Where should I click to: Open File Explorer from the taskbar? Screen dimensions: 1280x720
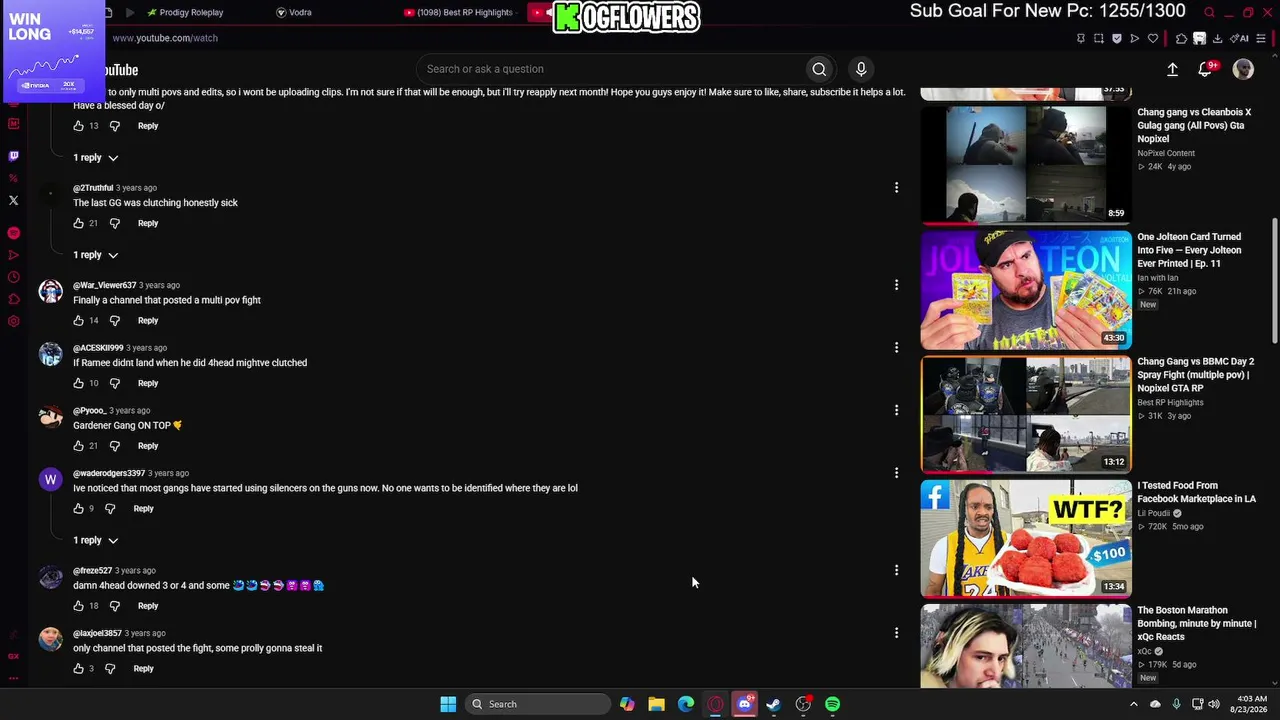[x=656, y=704]
